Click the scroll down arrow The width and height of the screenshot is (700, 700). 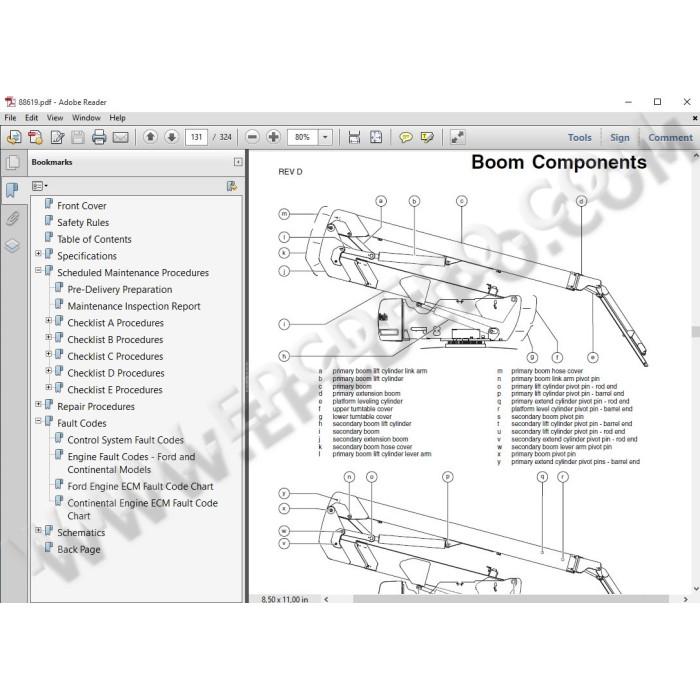(696, 589)
